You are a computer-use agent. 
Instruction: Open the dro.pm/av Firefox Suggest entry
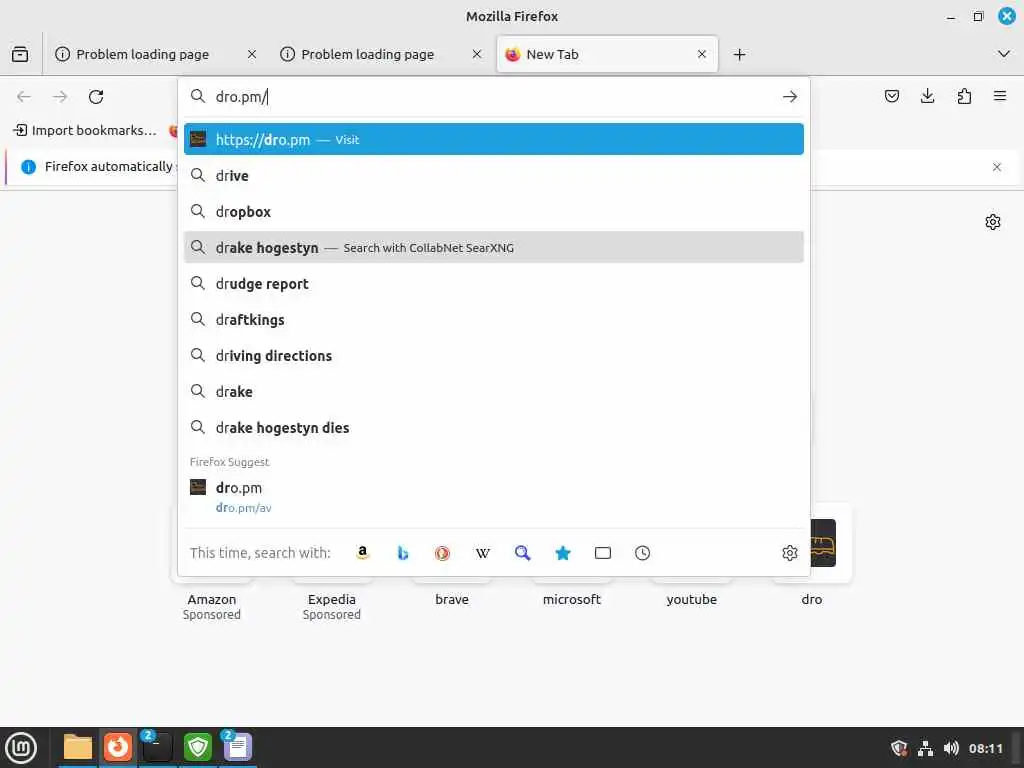tap(494, 497)
